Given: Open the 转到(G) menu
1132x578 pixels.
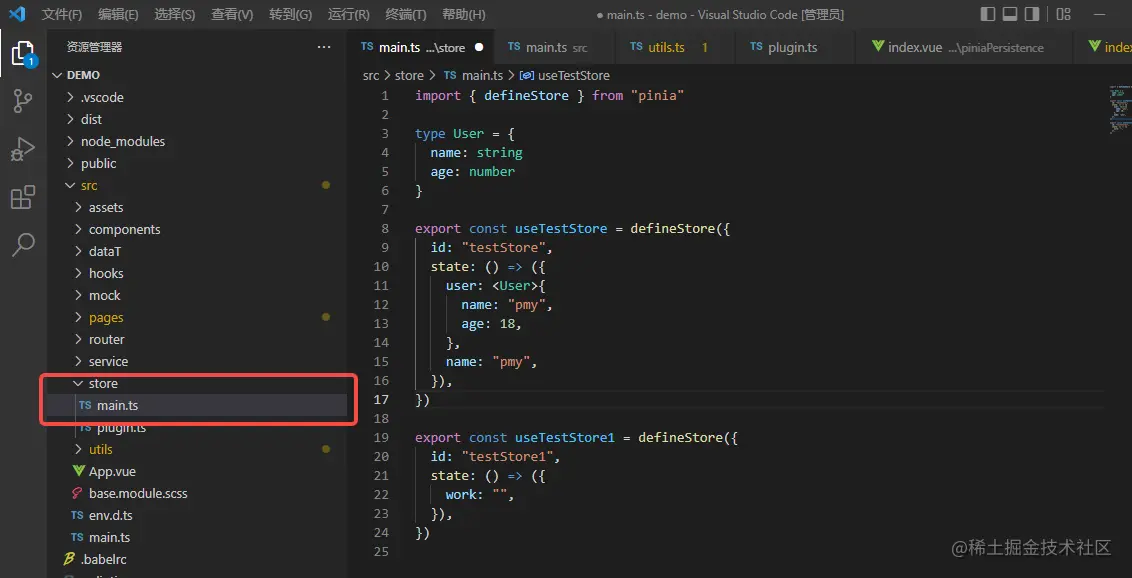Looking at the screenshot, I should tap(290, 14).
